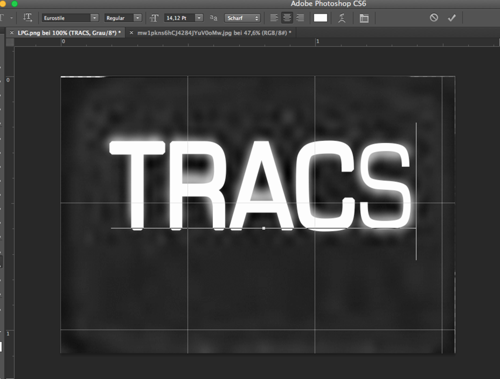Viewport: 500px width, 379px height.
Task: Open the Character and Paragraph panels
Action: click(x=364, y=18)
